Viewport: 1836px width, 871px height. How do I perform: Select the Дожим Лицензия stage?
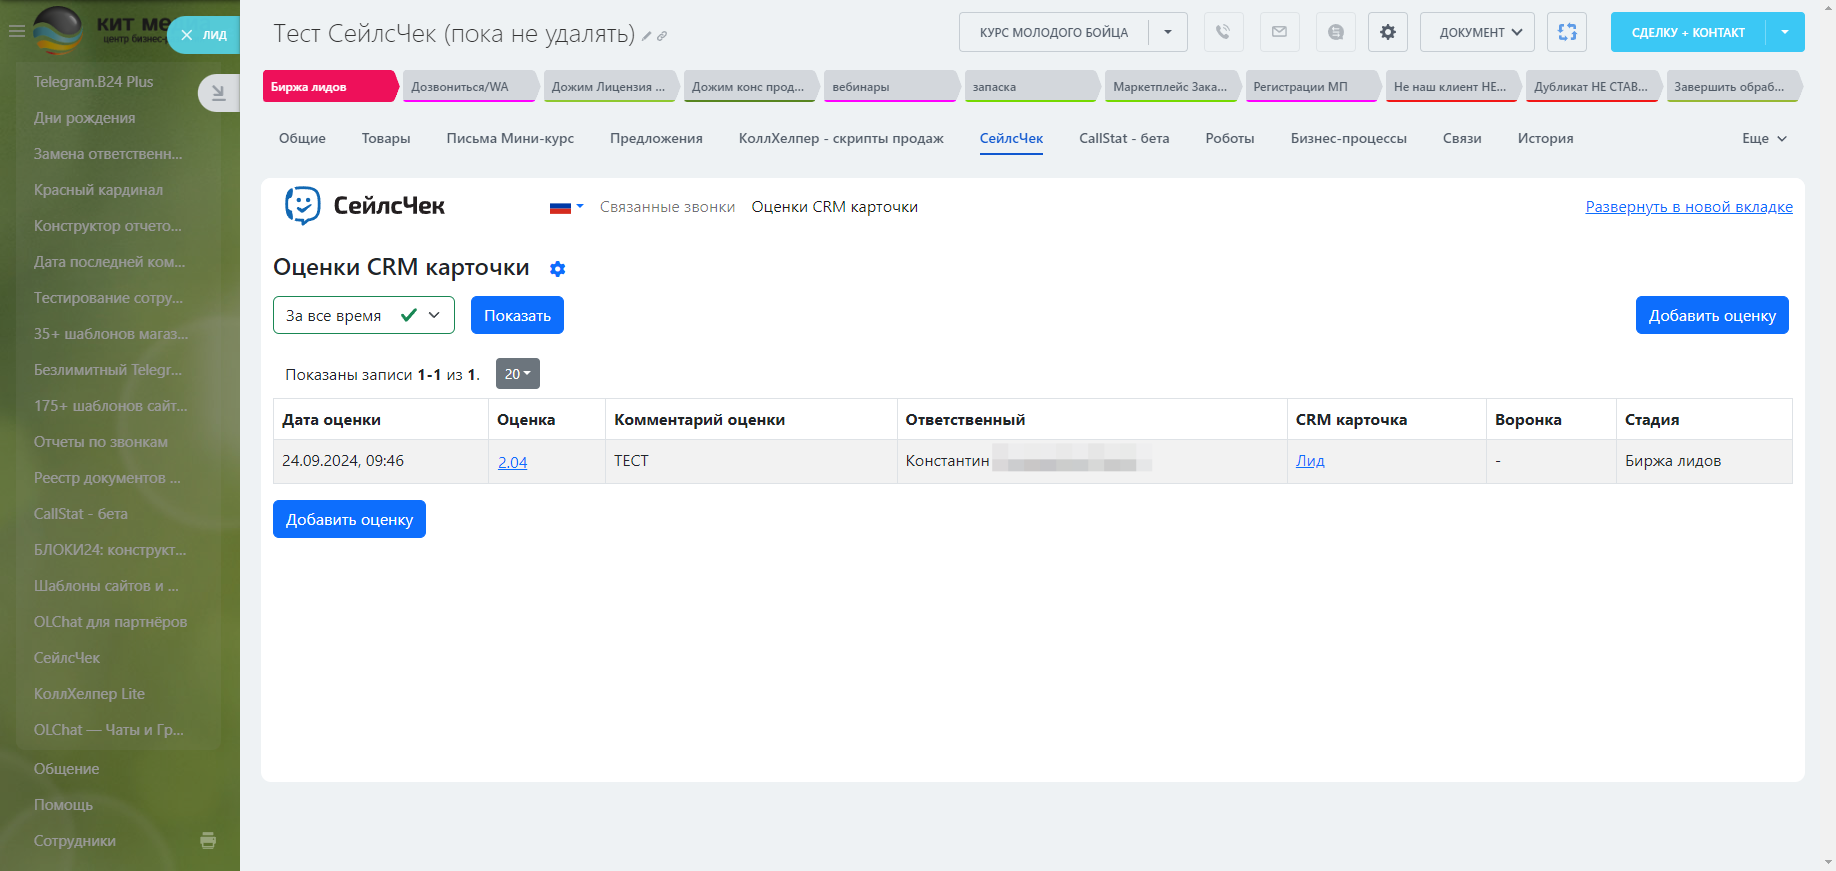tap(610, 86)
